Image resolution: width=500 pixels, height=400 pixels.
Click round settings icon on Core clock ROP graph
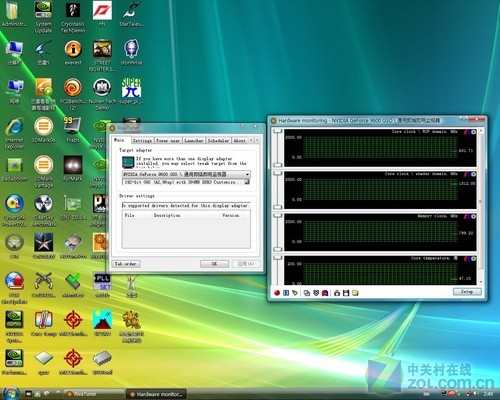473,132
